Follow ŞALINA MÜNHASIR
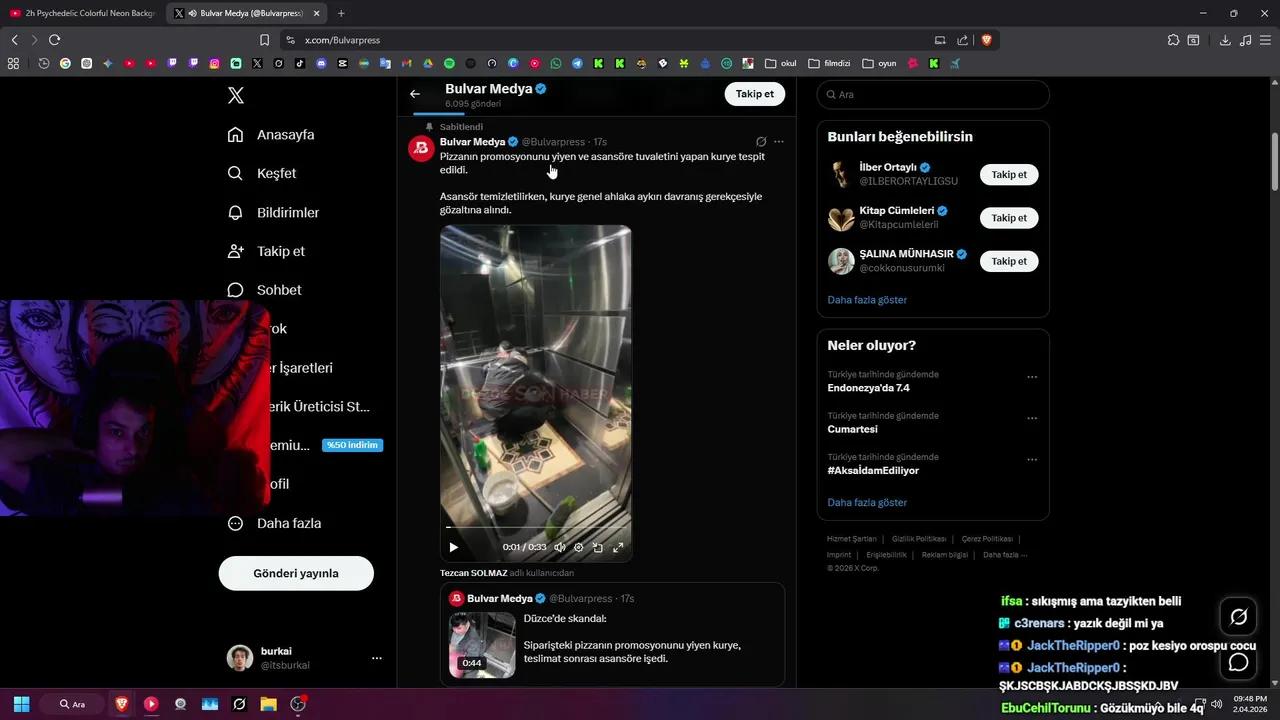1280x720 pixels. click(x=1009, y=261)
